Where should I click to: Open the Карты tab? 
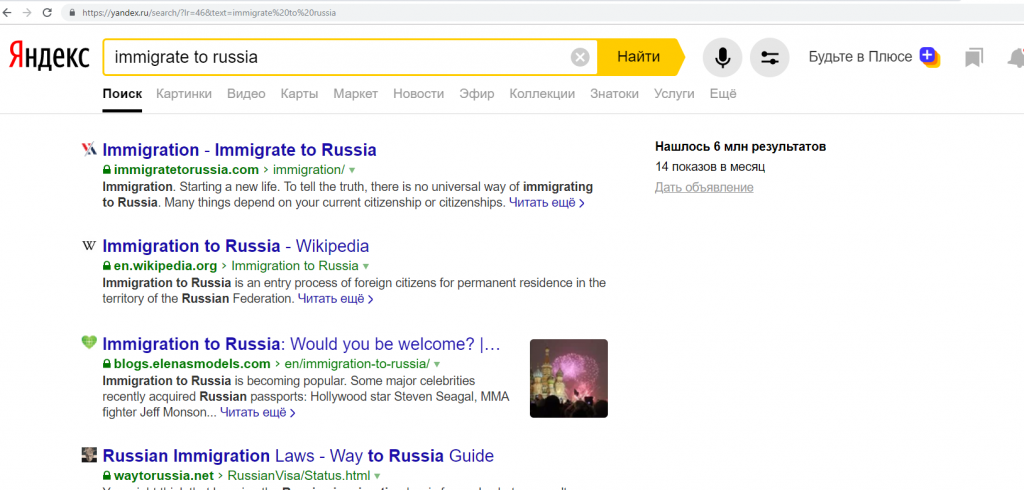pos(299,93)
